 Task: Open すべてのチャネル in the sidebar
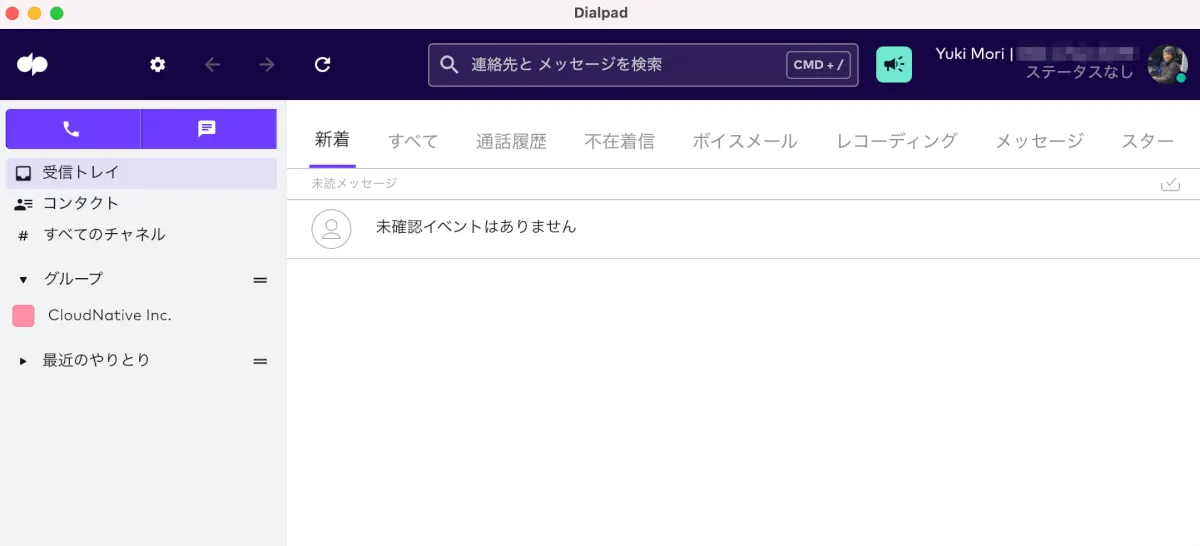coord(141,235)
